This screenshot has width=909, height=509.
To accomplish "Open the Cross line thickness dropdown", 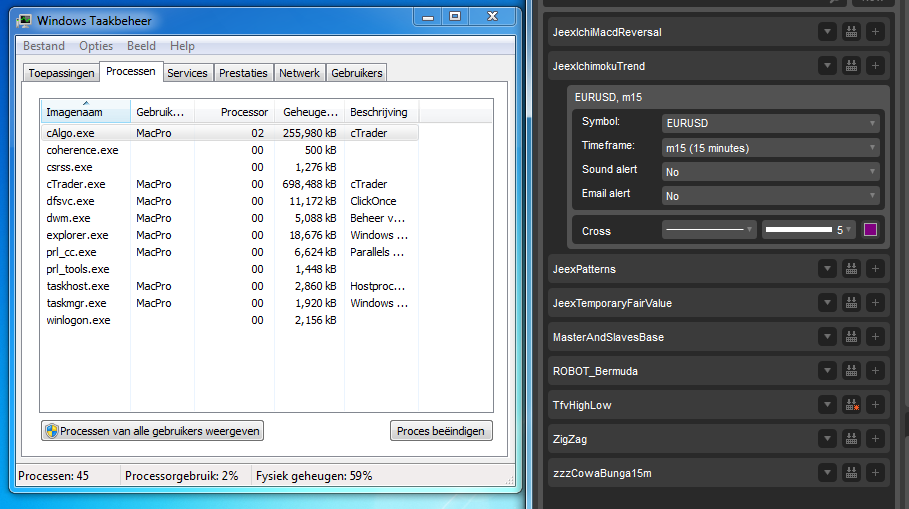I will [x=809, y=230].
